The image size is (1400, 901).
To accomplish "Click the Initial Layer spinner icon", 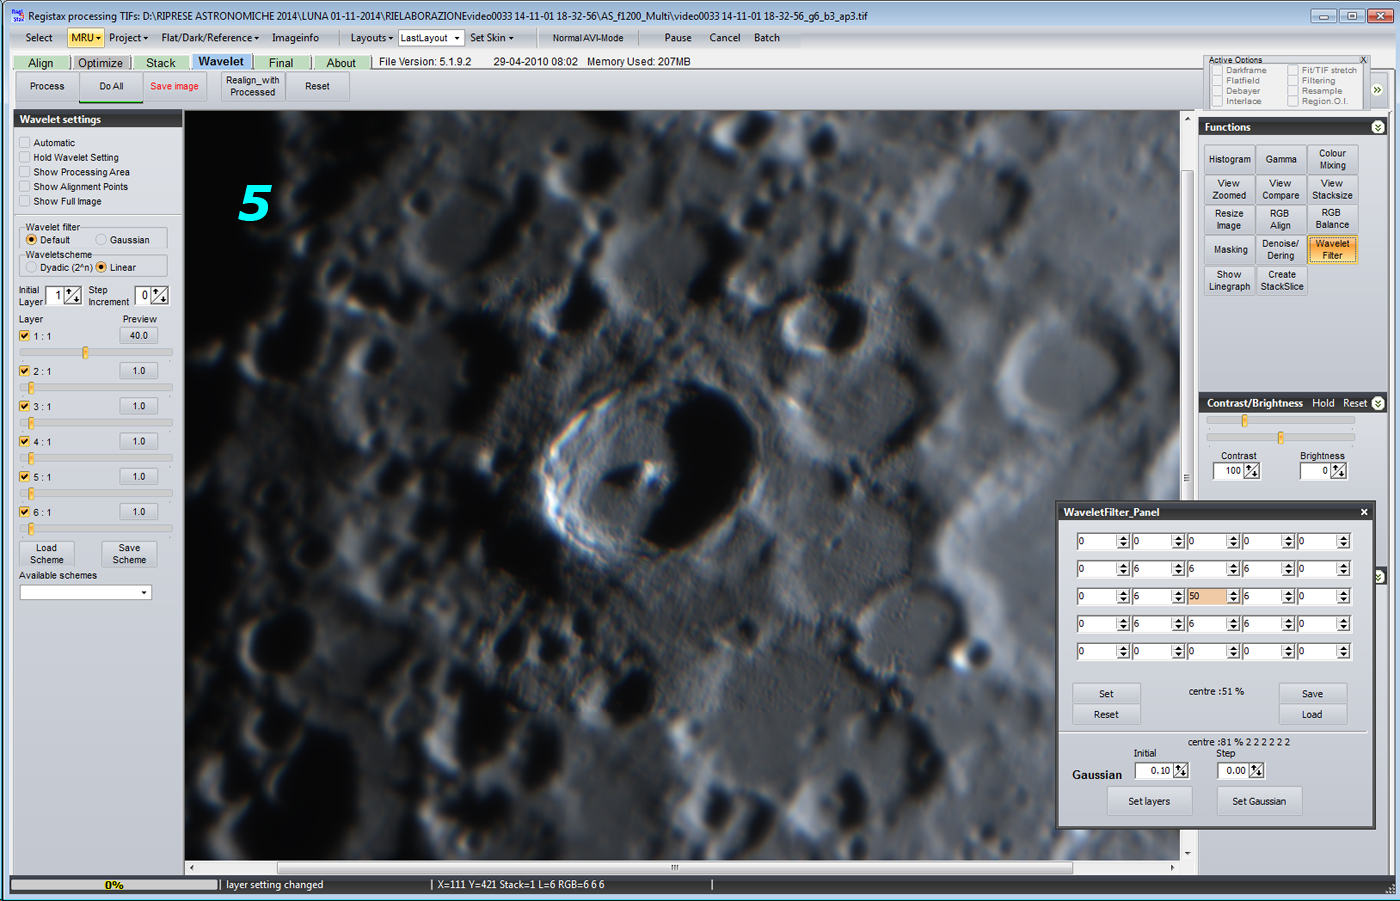I will 72,295.
